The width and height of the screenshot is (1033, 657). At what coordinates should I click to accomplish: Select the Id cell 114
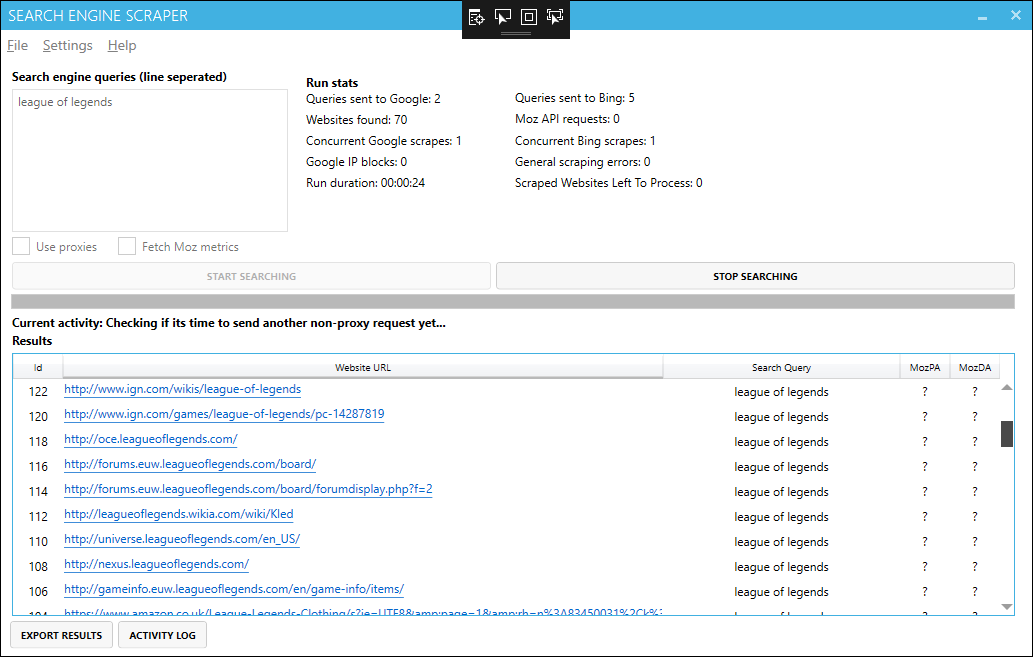38,492
